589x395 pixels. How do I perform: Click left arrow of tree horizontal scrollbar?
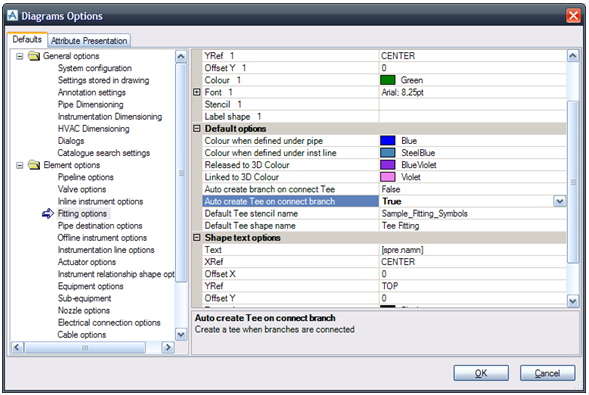pyautogui.click(x=17, y=348)
